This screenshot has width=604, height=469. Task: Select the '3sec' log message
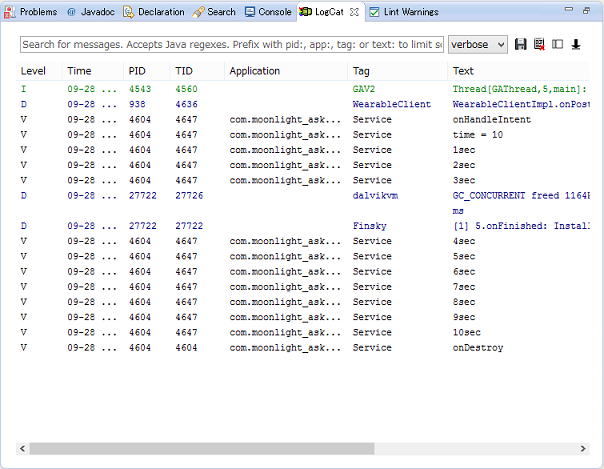tap(464, 180)
